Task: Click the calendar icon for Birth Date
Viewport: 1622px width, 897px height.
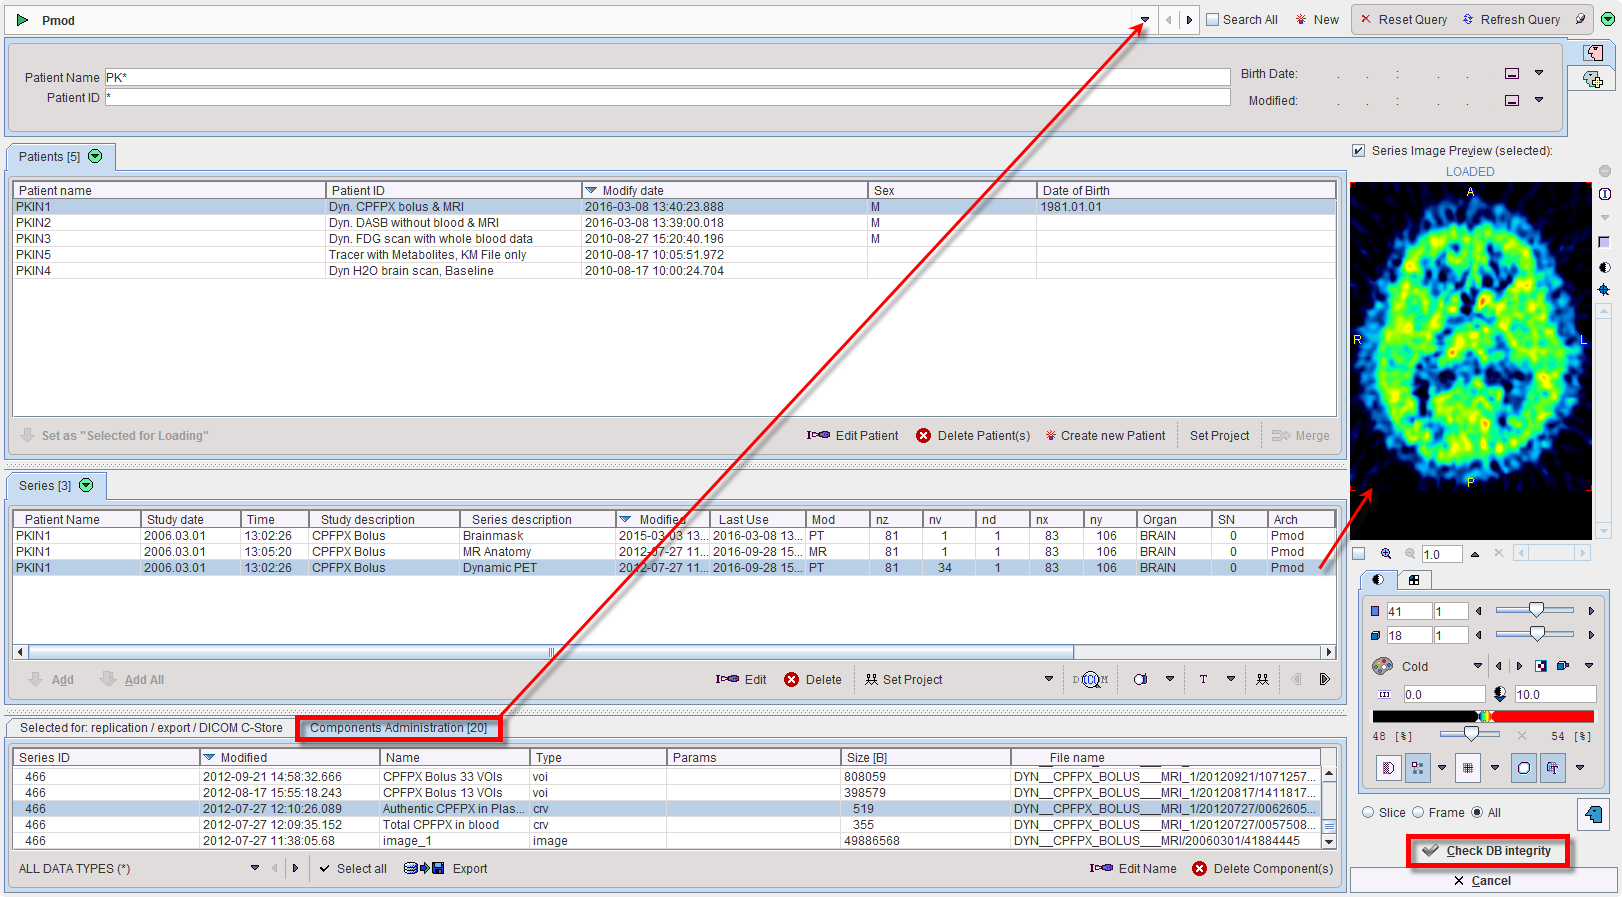Action: [x=1512, y=74]
